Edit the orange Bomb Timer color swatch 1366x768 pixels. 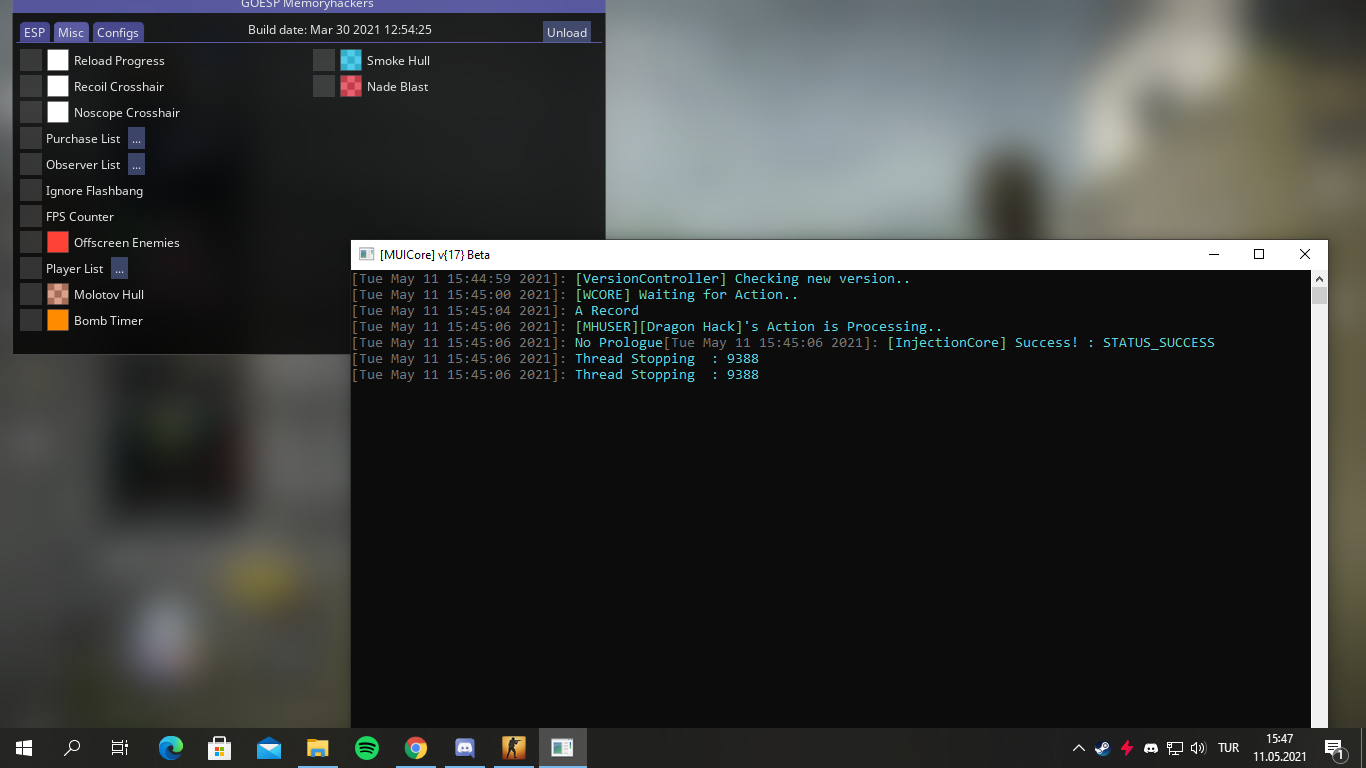(x=58, y=320)
